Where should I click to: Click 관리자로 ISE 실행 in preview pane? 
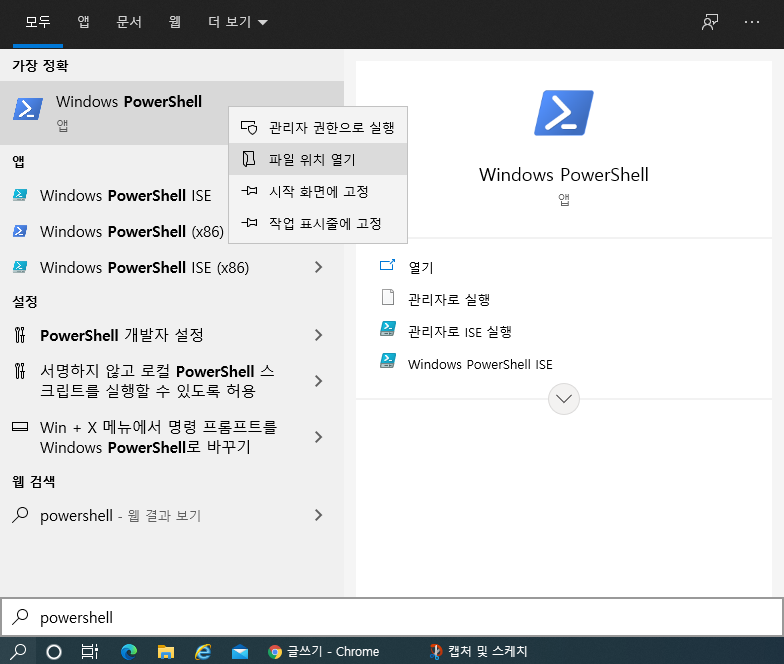pos(460,332)
